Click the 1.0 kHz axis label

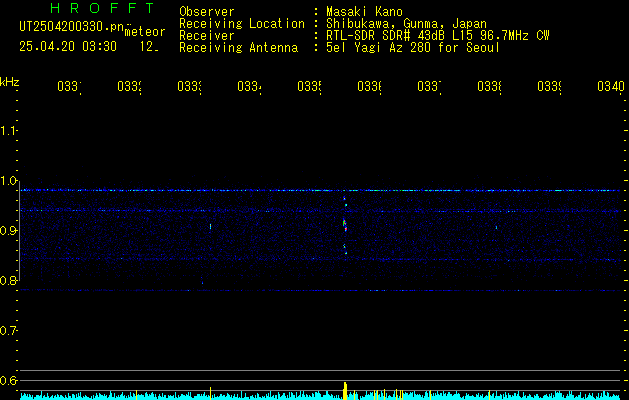coord(8,181)
